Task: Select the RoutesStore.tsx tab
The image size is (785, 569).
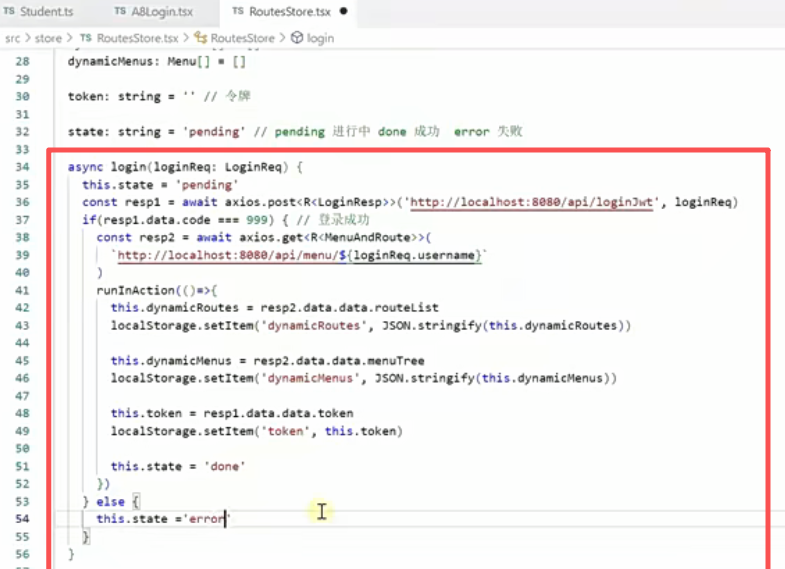Action: coord(290,11)
